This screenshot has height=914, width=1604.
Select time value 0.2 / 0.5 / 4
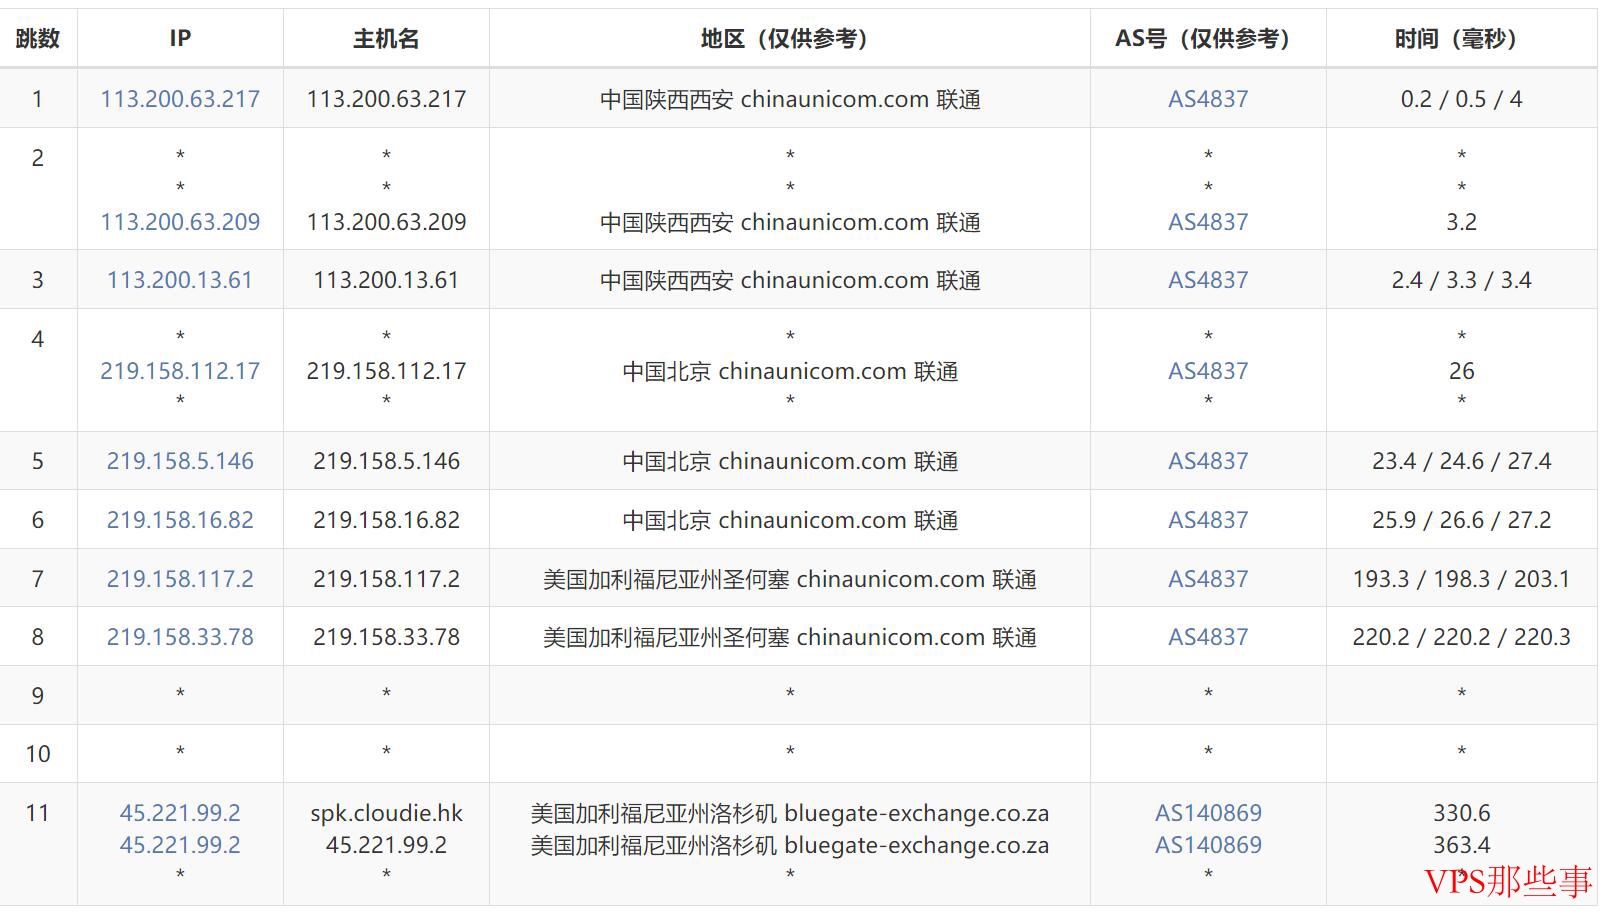tap(1461, 99)
